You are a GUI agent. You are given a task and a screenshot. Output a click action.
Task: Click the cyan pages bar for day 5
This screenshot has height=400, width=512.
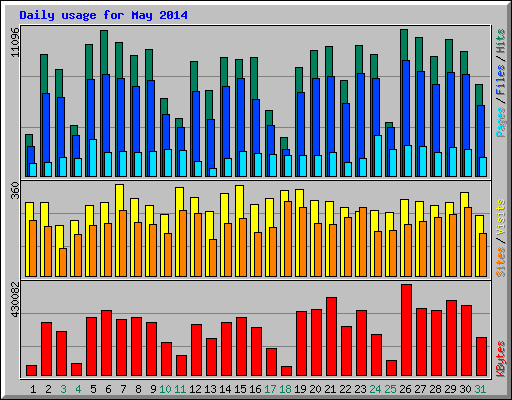click(93, 158)
